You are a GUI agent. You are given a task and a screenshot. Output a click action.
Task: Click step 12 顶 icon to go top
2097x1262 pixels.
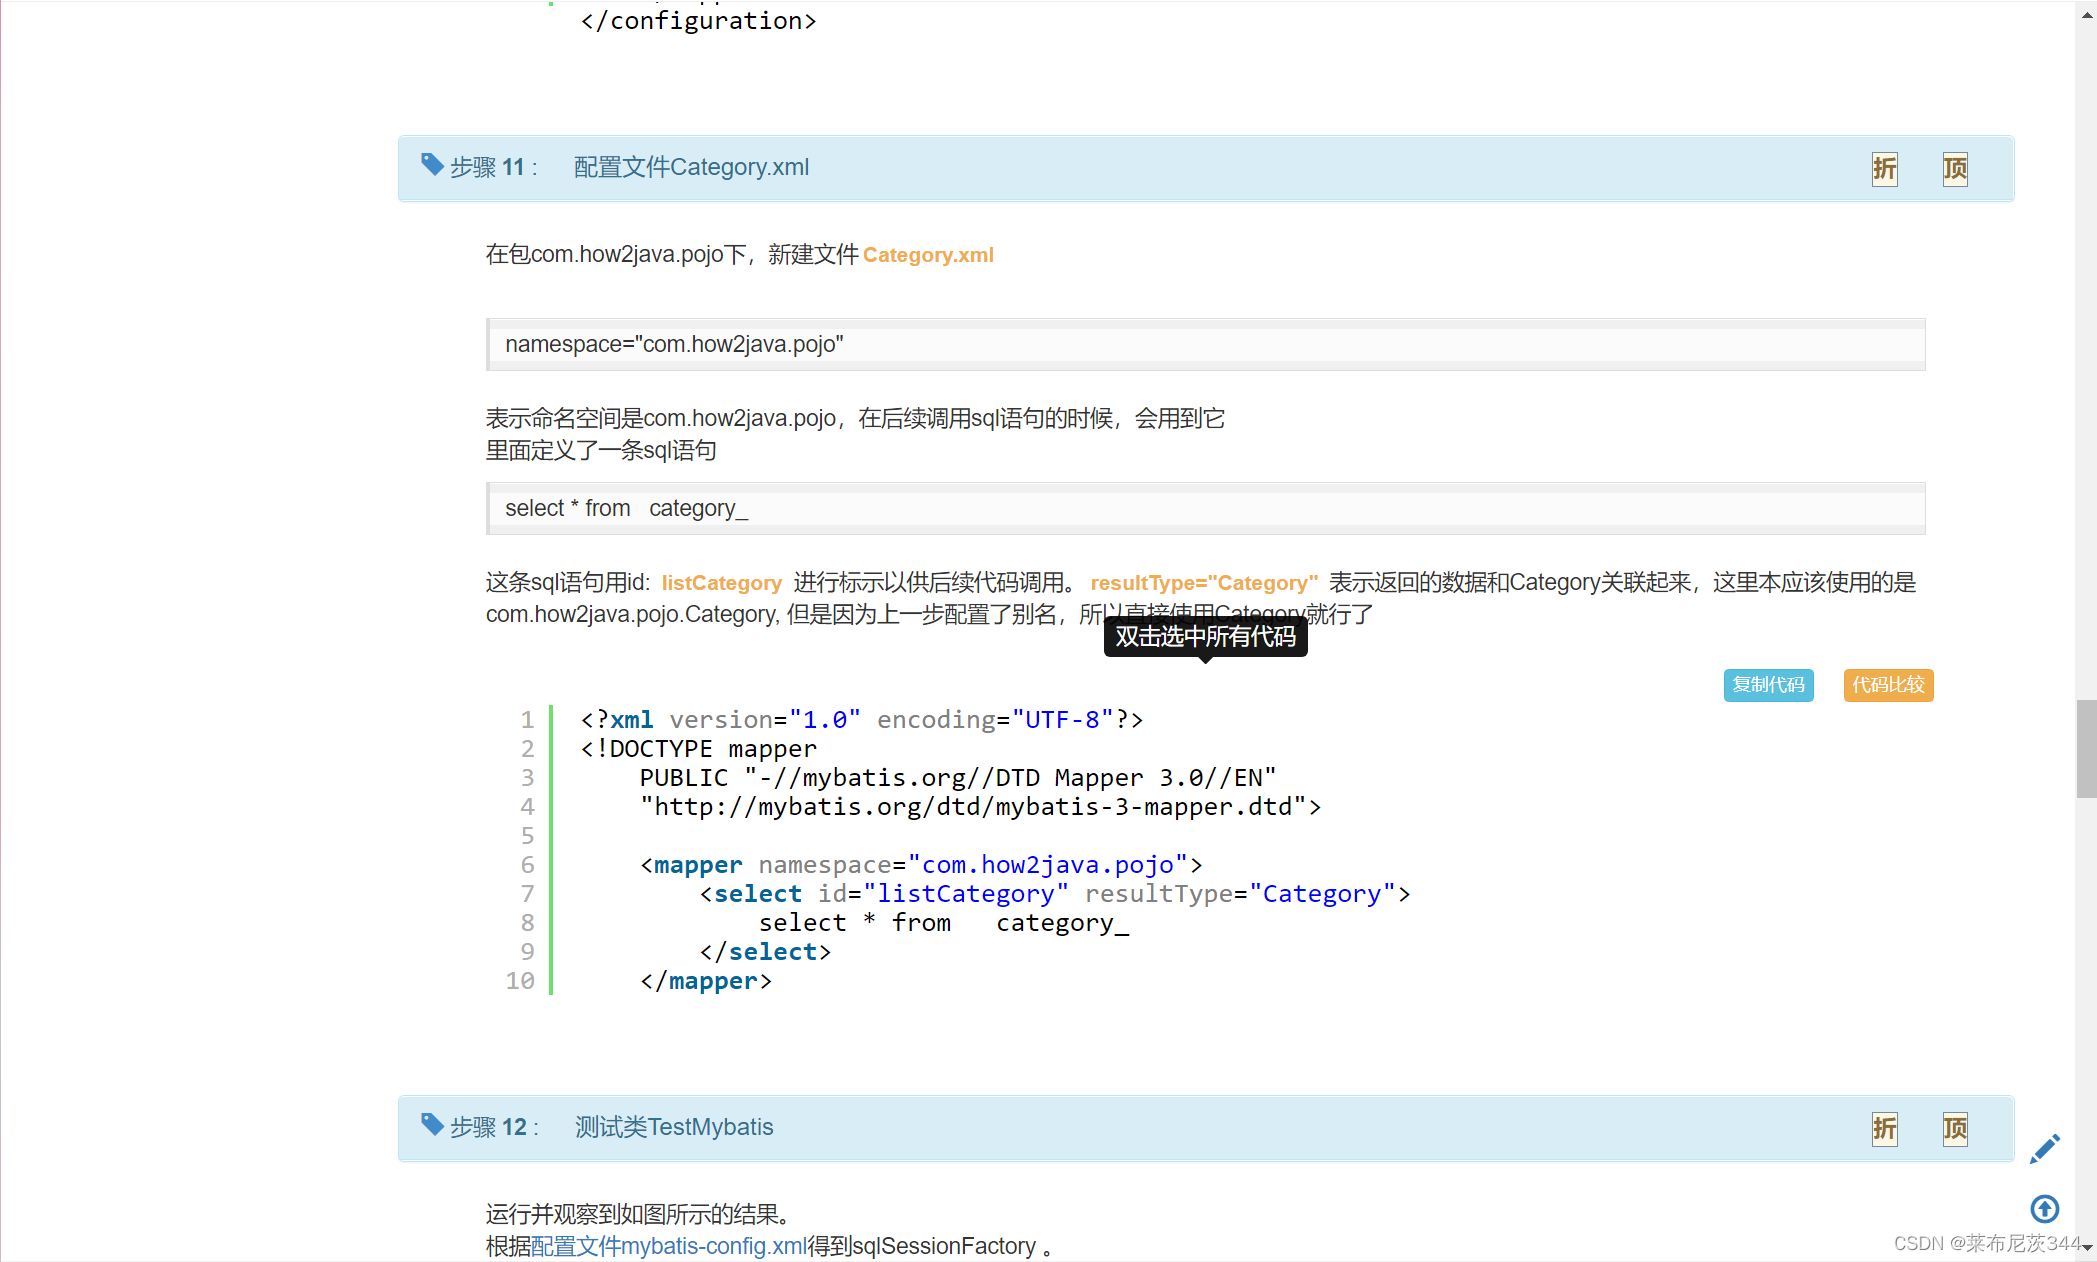(x=1954, y=1128)
